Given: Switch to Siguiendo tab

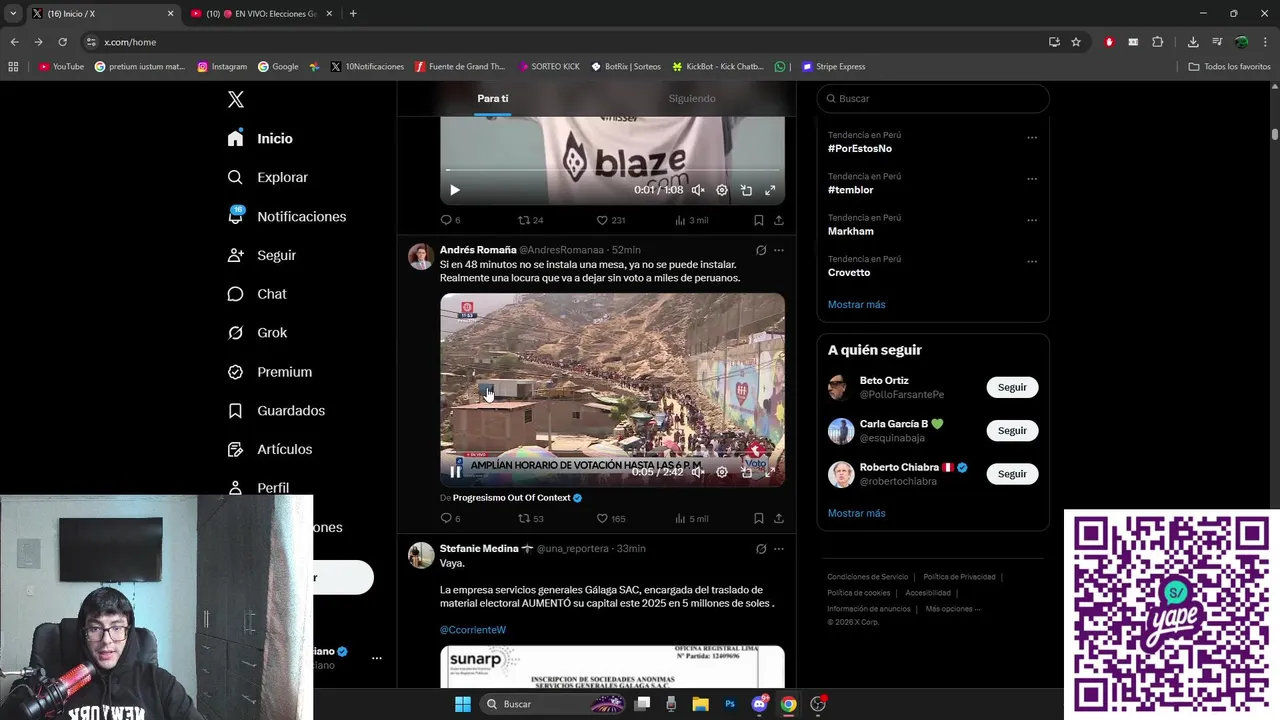Looking at the screenshot, I should [x=692, y=98].
